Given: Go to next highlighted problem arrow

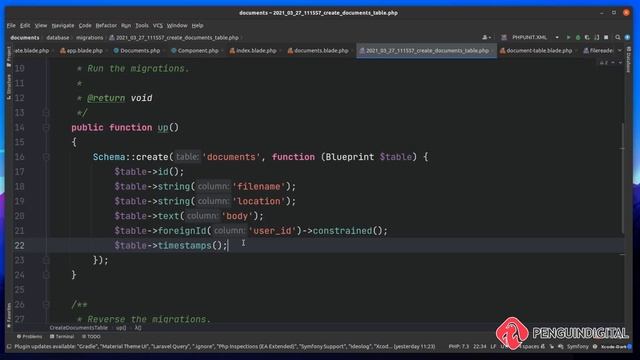Looking at the screenshot, I should [x=620, y=63].
